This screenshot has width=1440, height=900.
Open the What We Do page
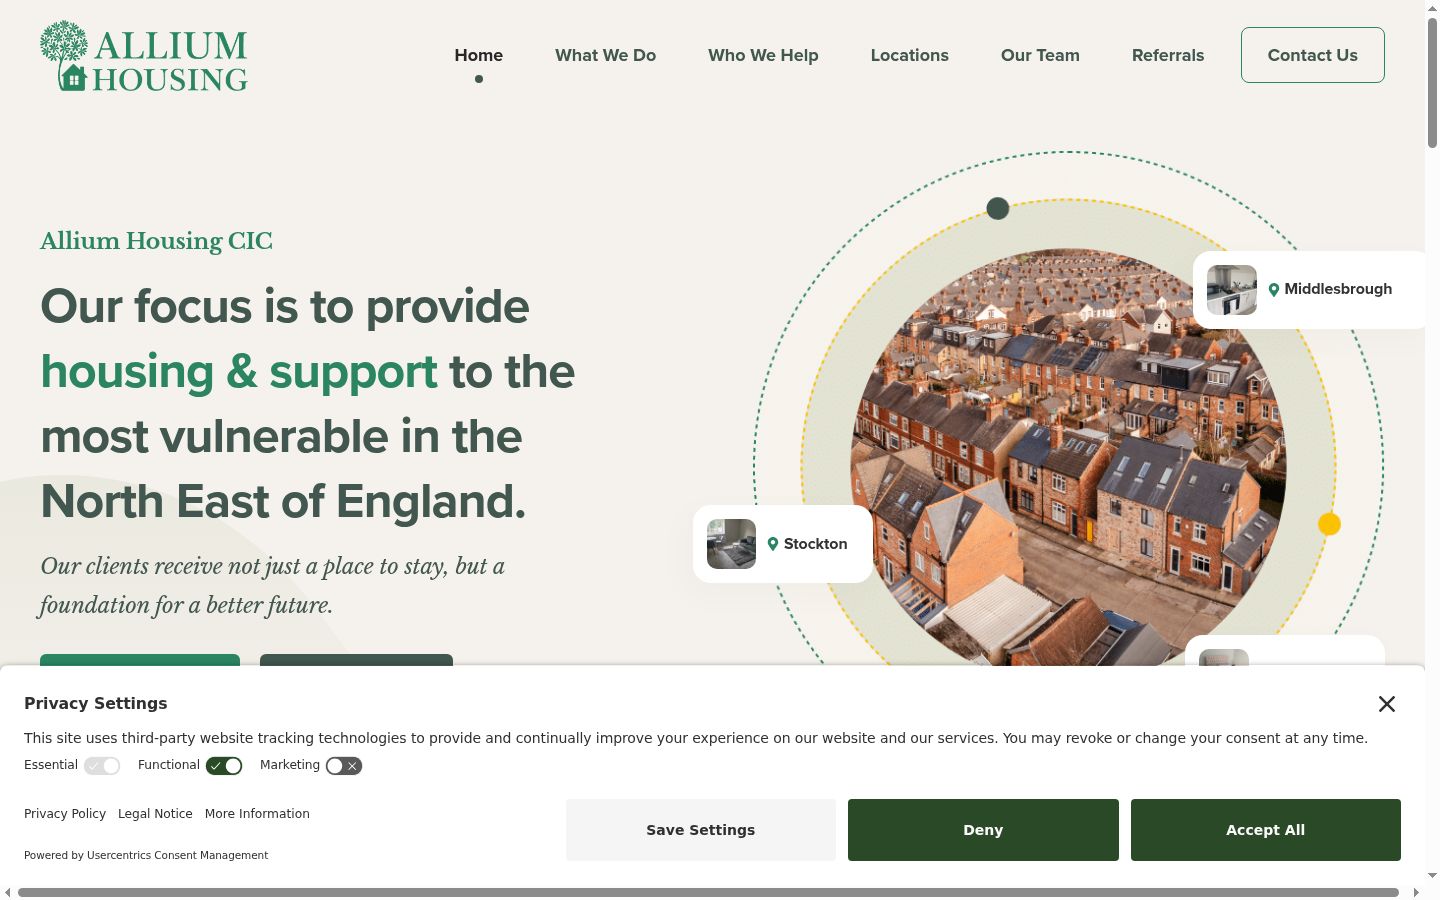606,55
